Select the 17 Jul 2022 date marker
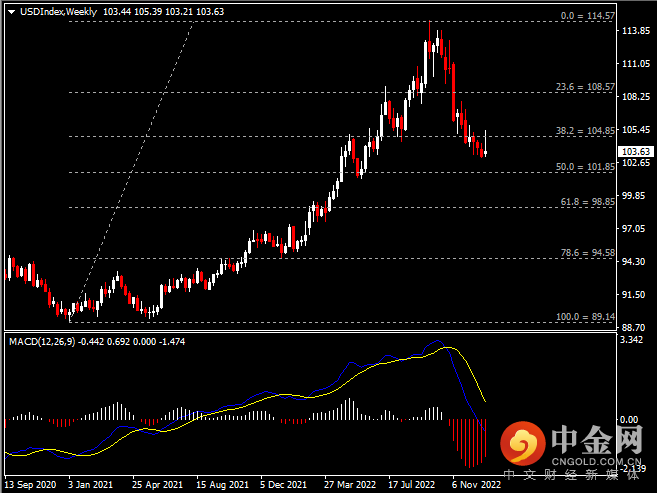Image resolution: width=657 pixels, height=493 pixels. [x=410, y=482]
